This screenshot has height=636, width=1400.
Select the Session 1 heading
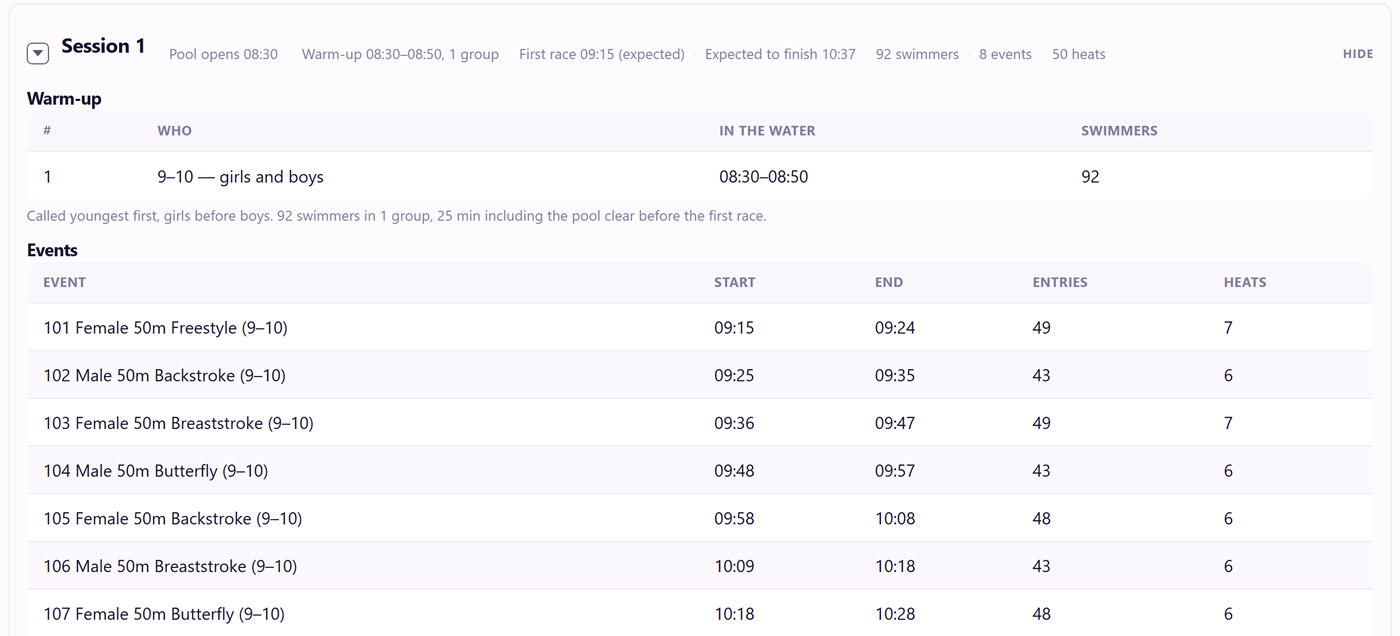(103, 46)
